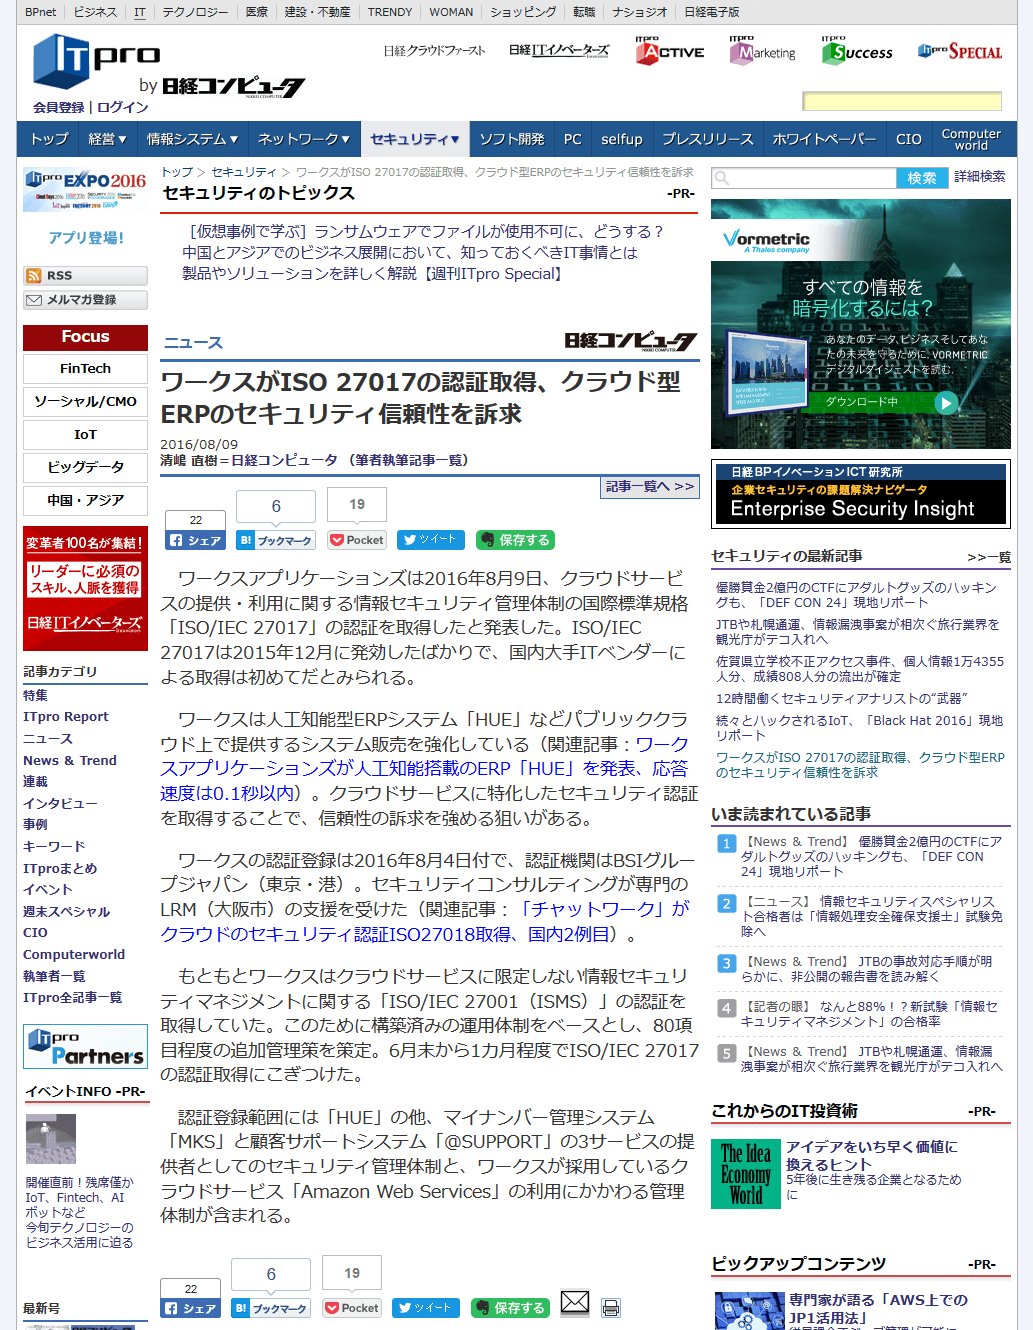
Task: Expand the セキュリティ navigation dropdown
Action: click(415, 139)
